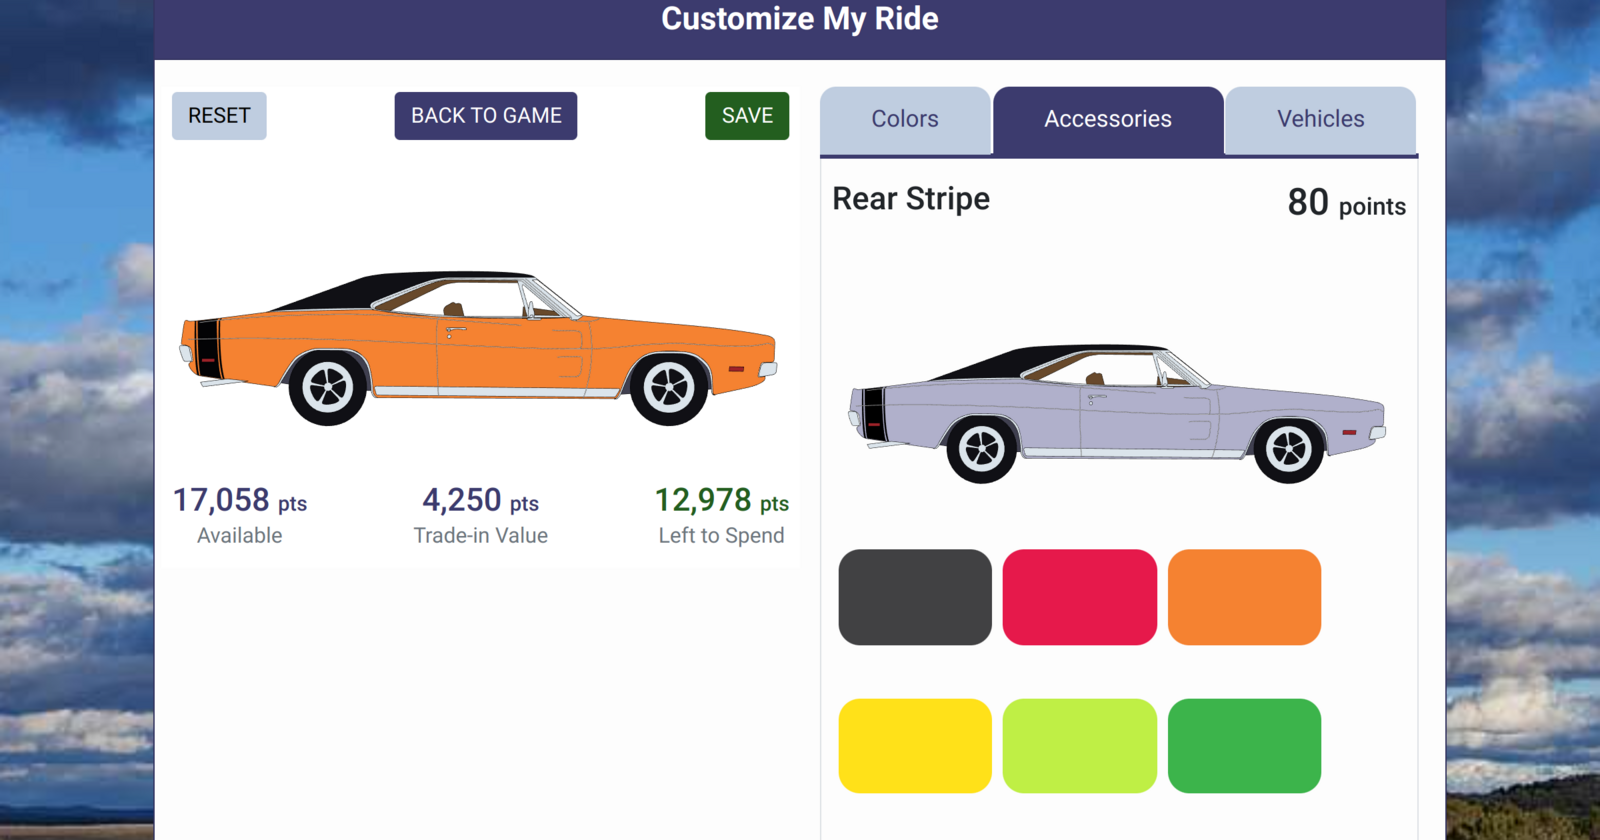This screenshot has height=840, width=1600.
Task: Pick the red stripe color swatch
Action: [x=1079, y=597]
